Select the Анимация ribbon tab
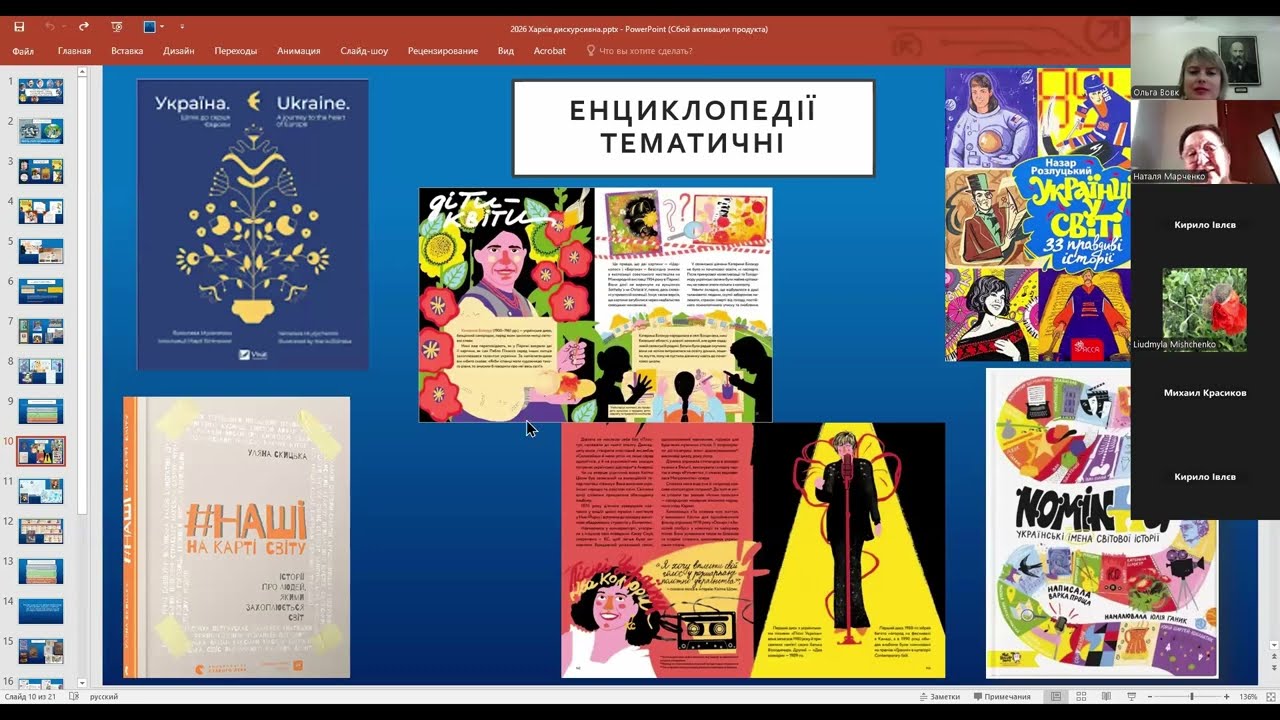The image size is (1280, 720). tap(299, 51)
